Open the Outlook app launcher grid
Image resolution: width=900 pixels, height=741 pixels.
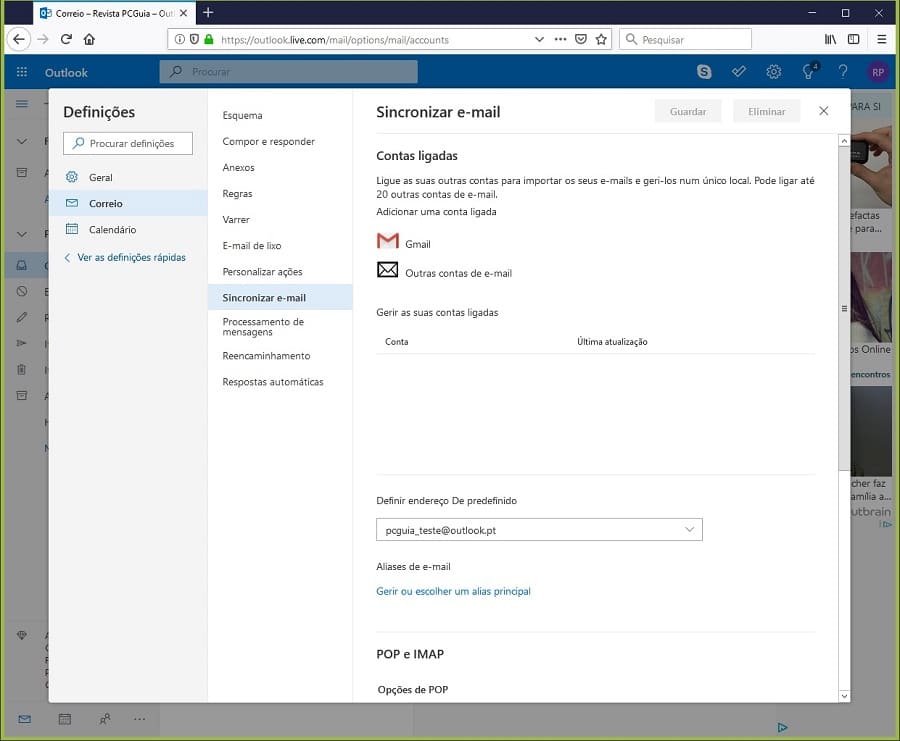coord(22,72)
